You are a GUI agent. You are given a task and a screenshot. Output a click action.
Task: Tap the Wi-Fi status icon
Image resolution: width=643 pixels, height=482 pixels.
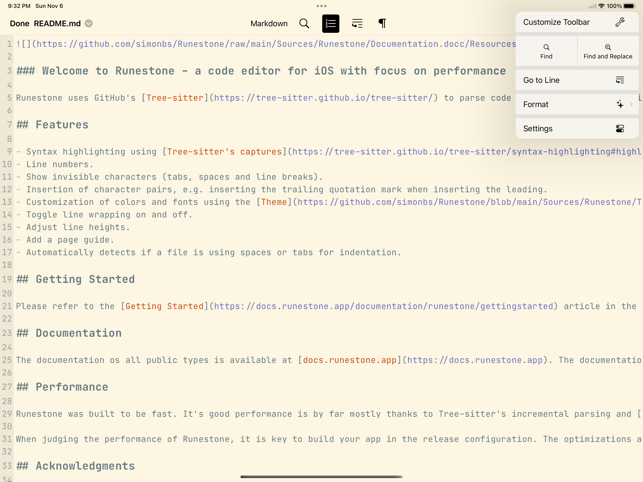coord(601,6)
